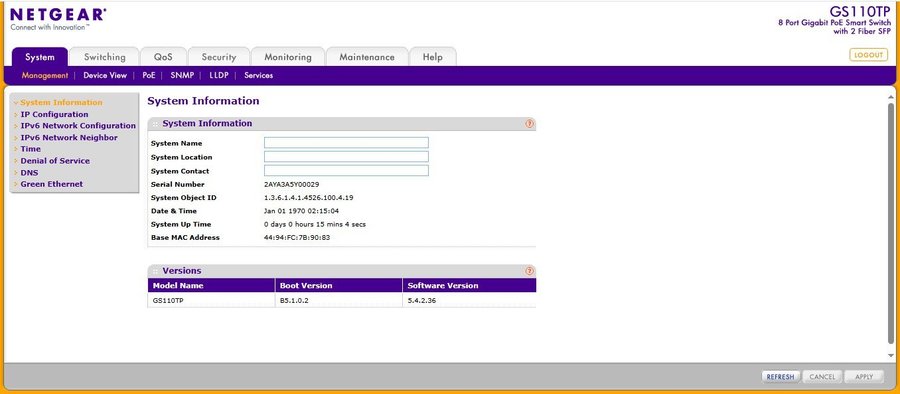This screenshot has height=394, width=900.
Task: Open help for Versions section
Action: tap(529, 271)
